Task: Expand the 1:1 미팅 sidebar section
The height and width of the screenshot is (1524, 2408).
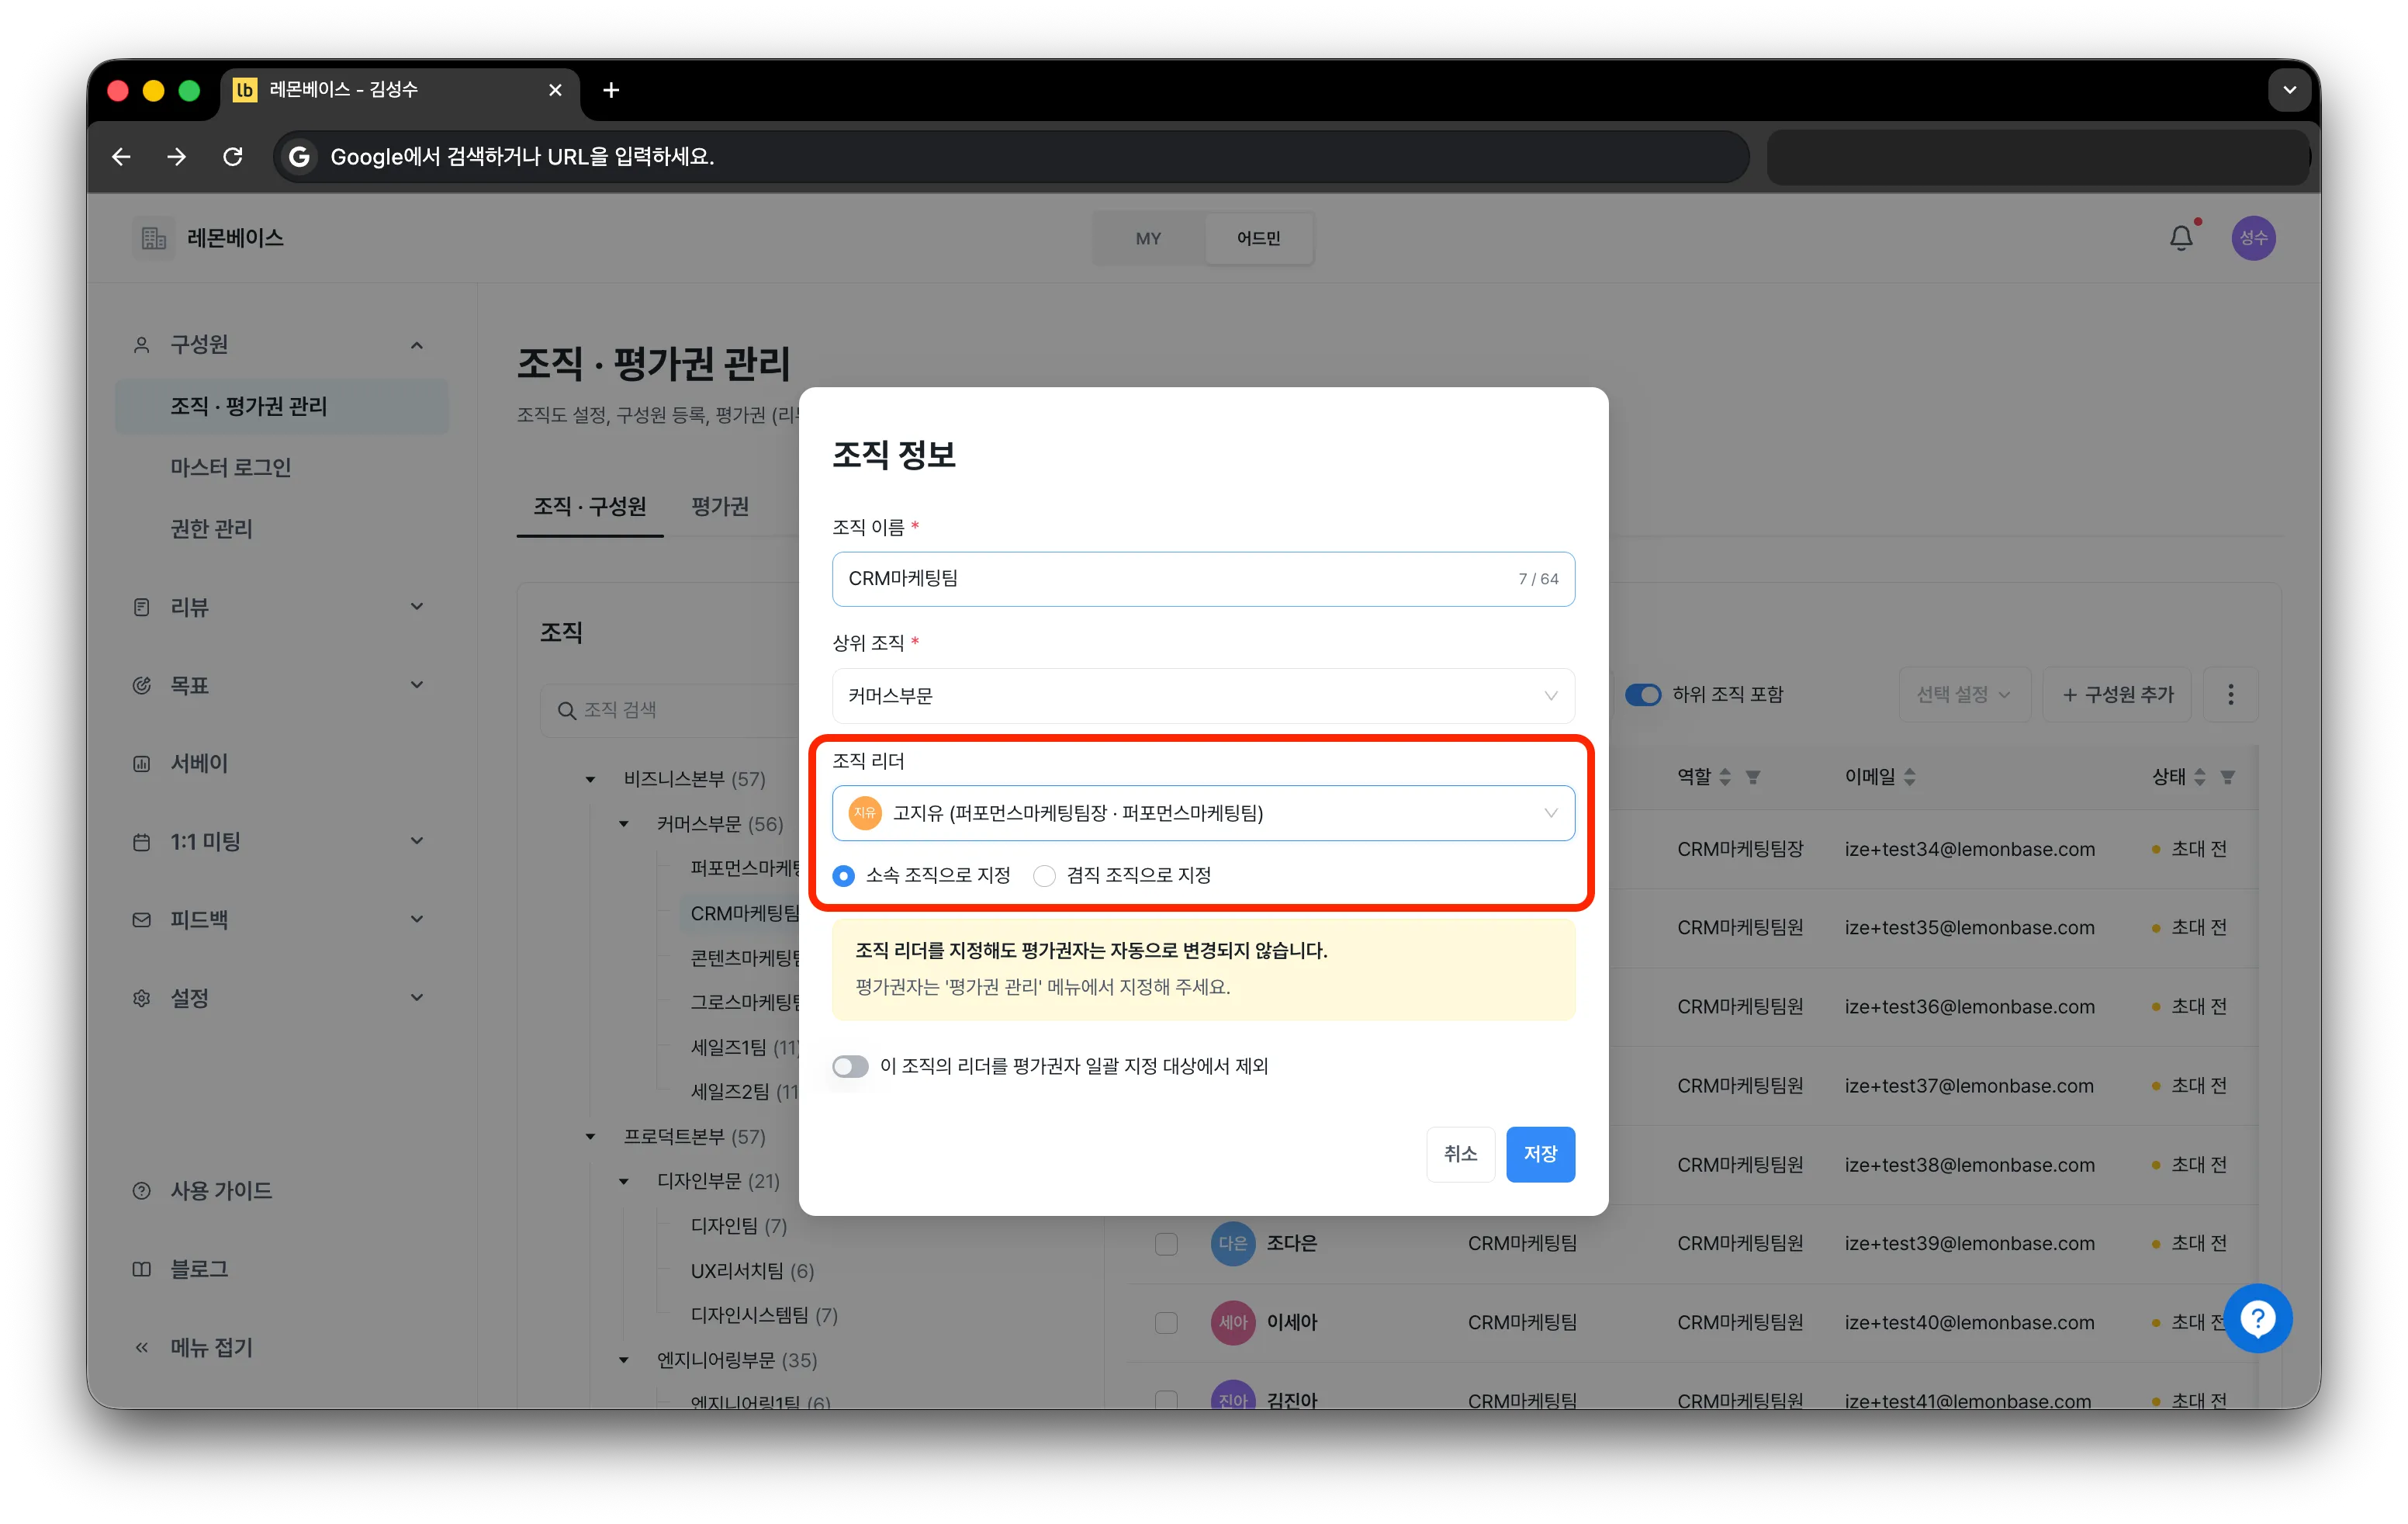Action: 417,842
